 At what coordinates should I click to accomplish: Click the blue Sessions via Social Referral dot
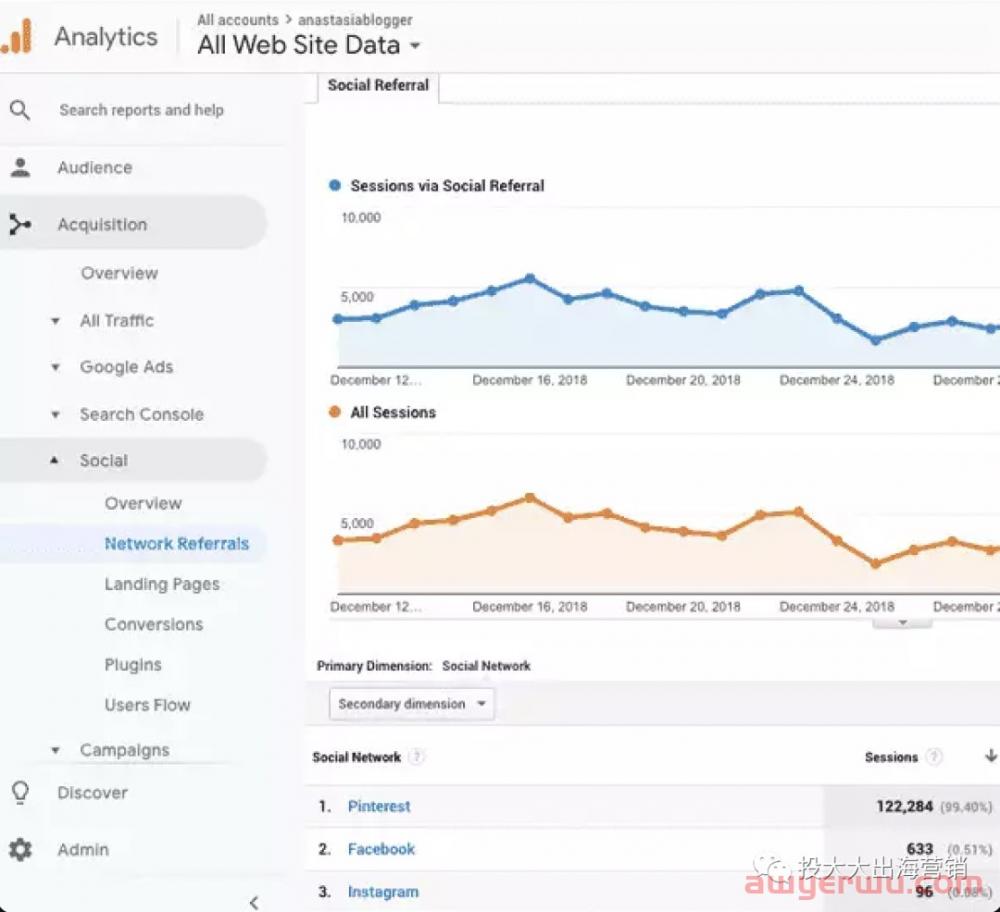(x=335, y=186)
